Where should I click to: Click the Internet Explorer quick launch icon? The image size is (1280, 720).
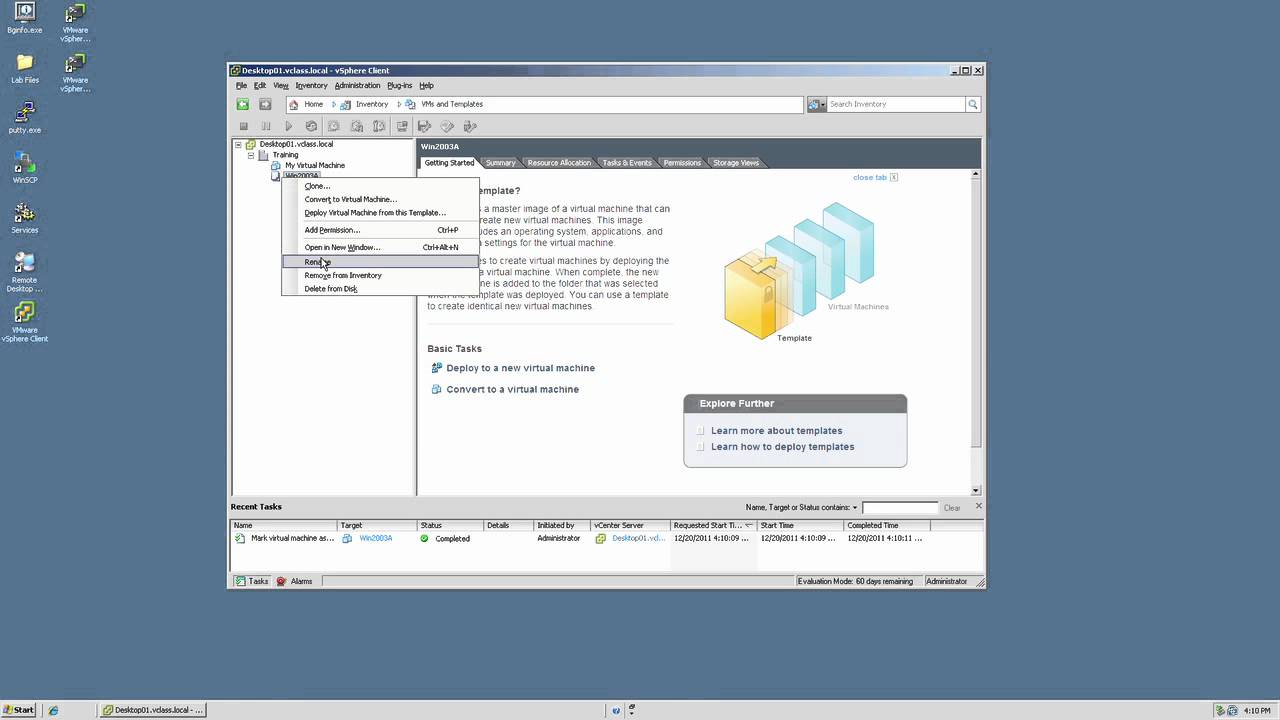[54, 710]
